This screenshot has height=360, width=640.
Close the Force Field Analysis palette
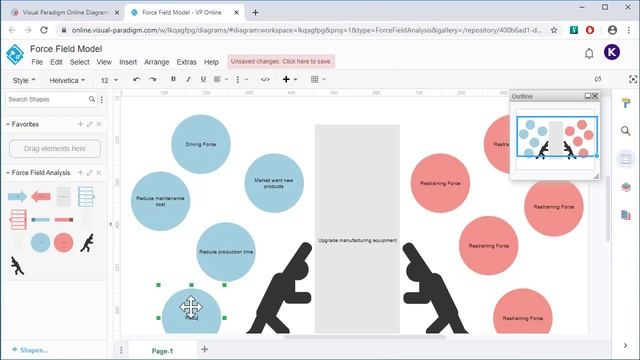point(99,173)
